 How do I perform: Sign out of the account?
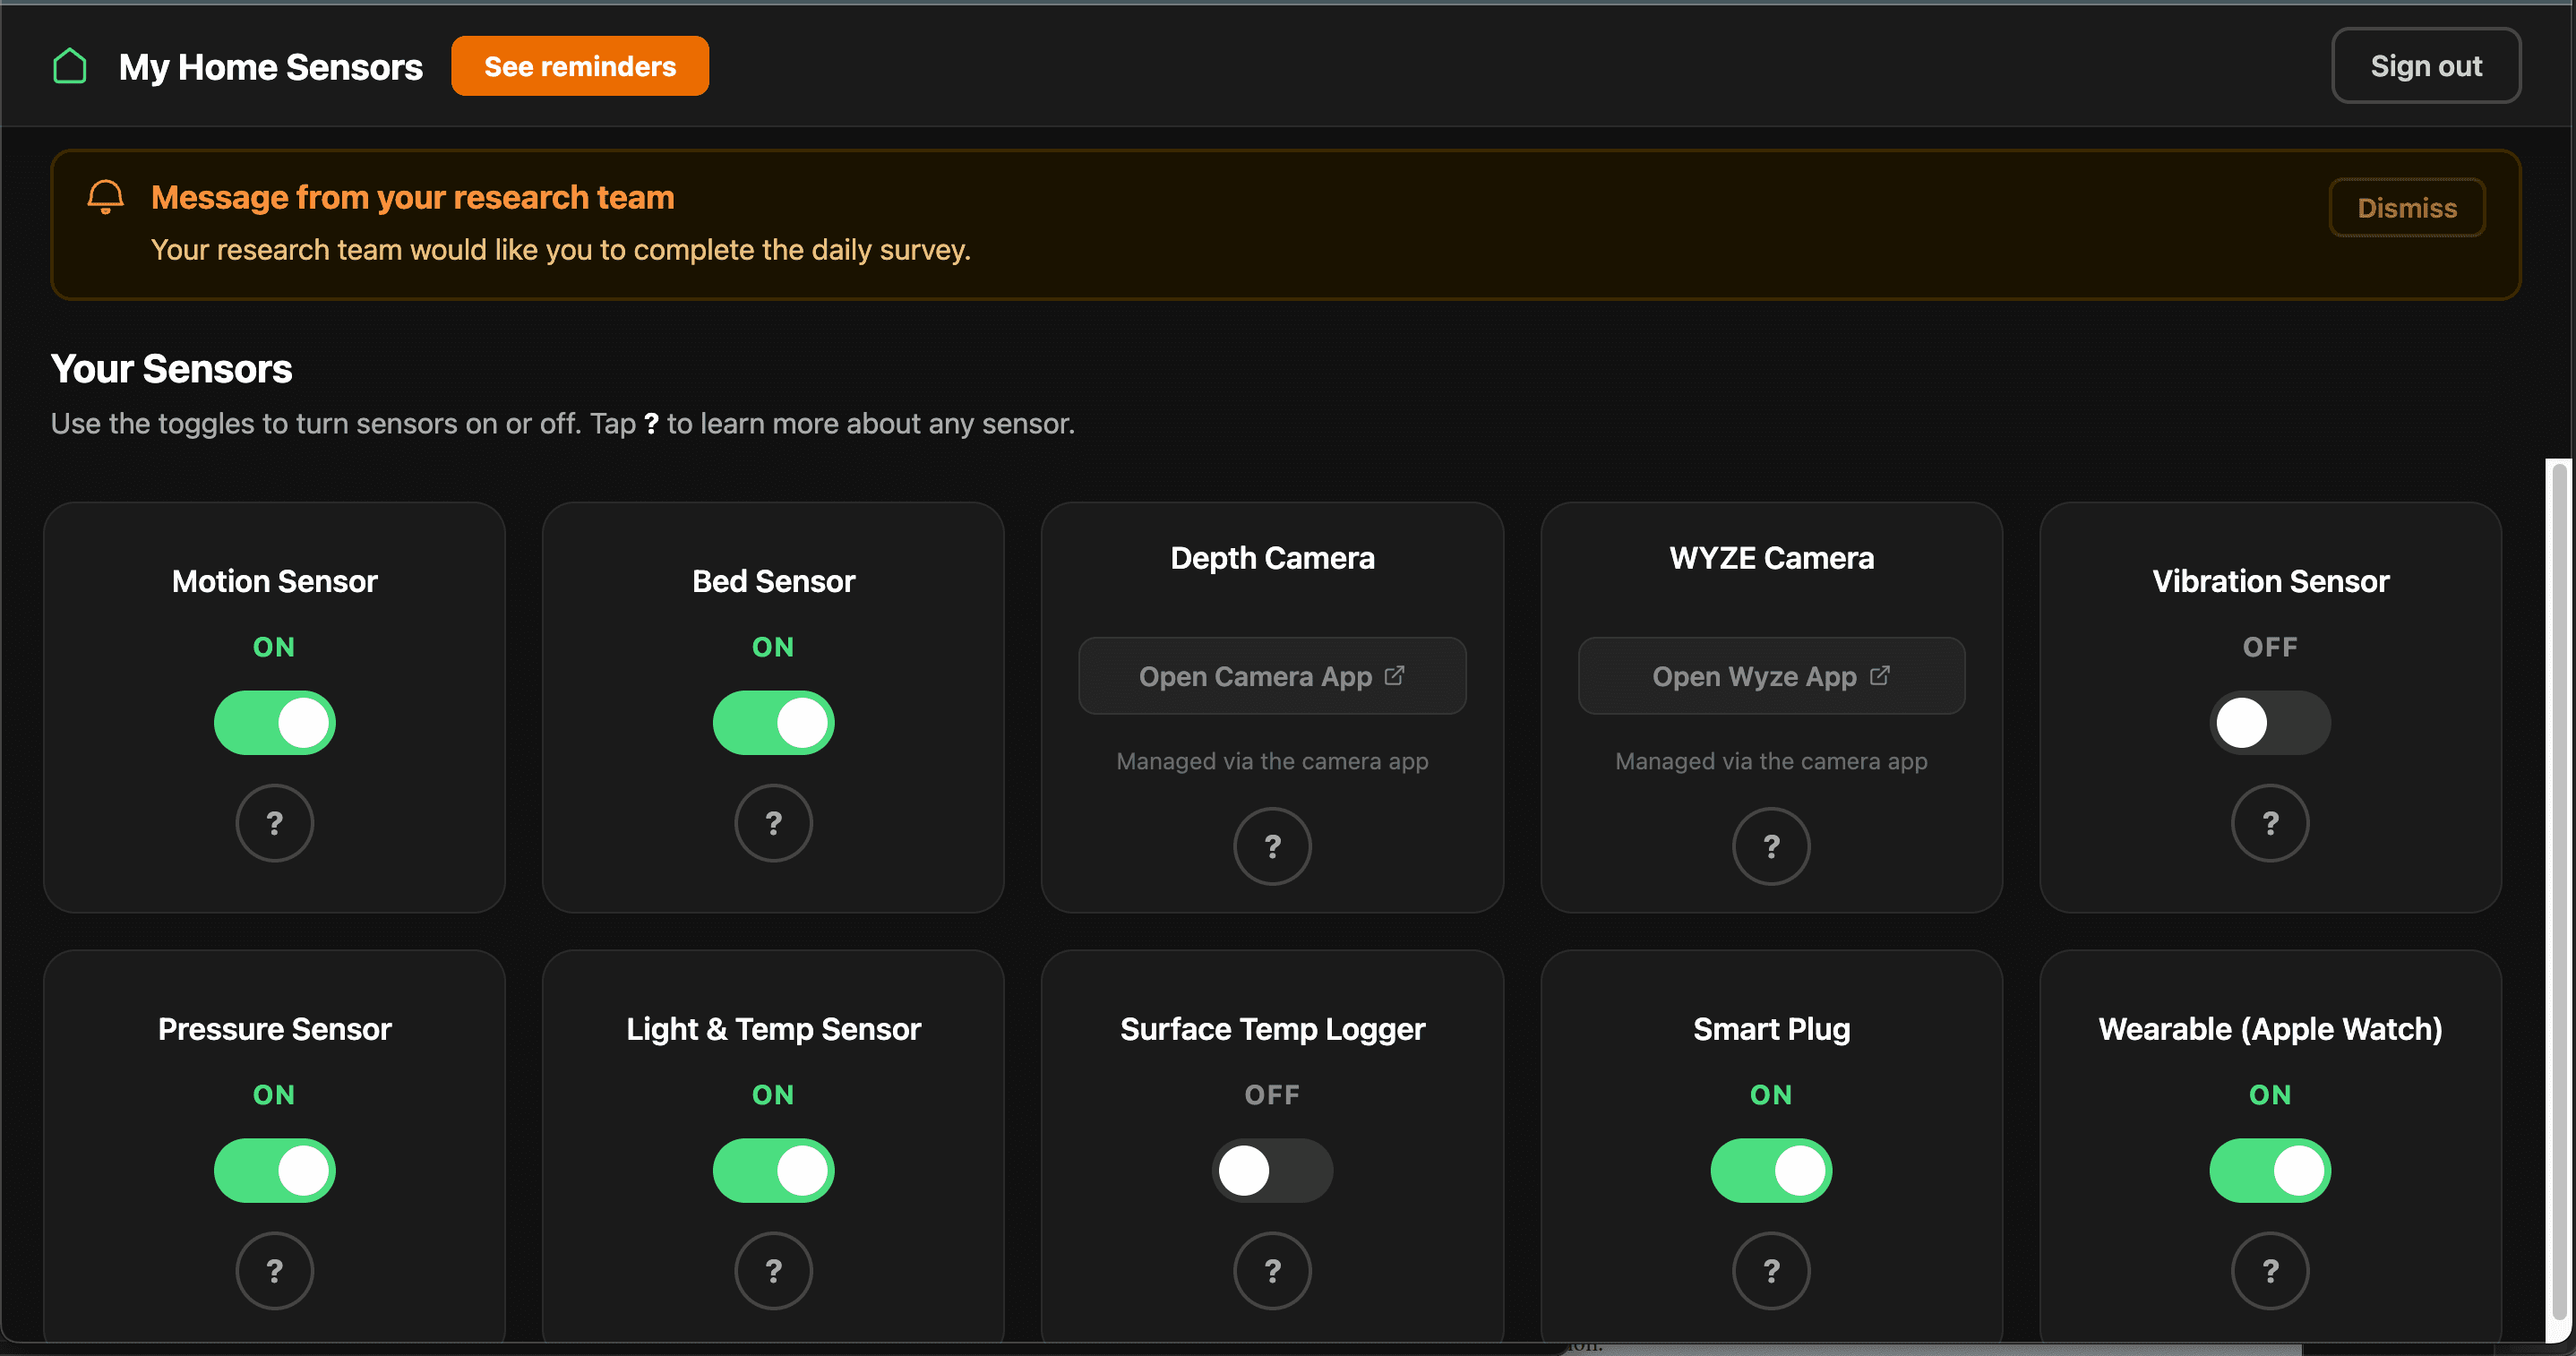pyautogui.click(x=2426, y=66)
